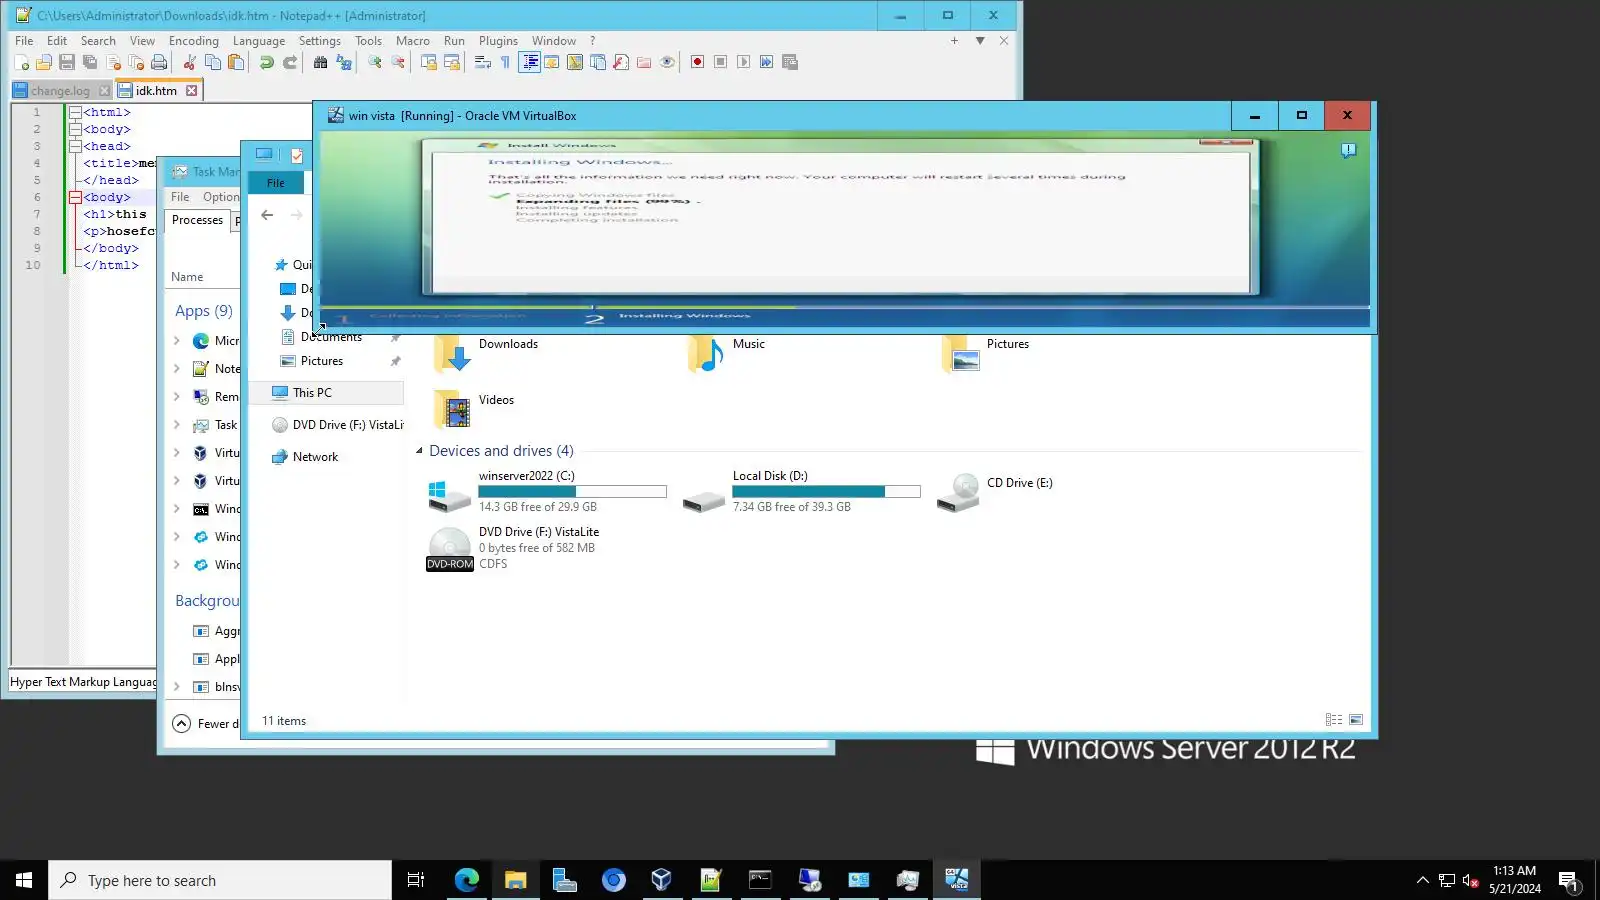
Task: Toggle Word Wrap in Notepad++ toolbar
Action: tap(482, 62)
